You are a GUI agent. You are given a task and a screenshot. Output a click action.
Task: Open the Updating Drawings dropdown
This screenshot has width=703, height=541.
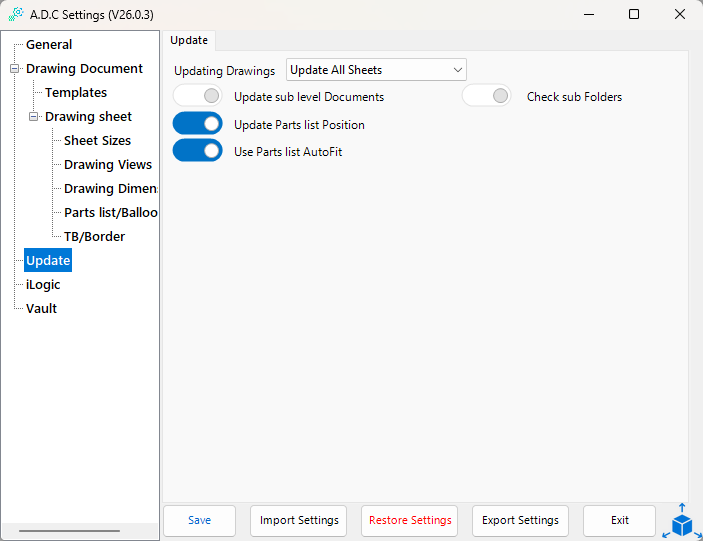click(x=376, y=70)
